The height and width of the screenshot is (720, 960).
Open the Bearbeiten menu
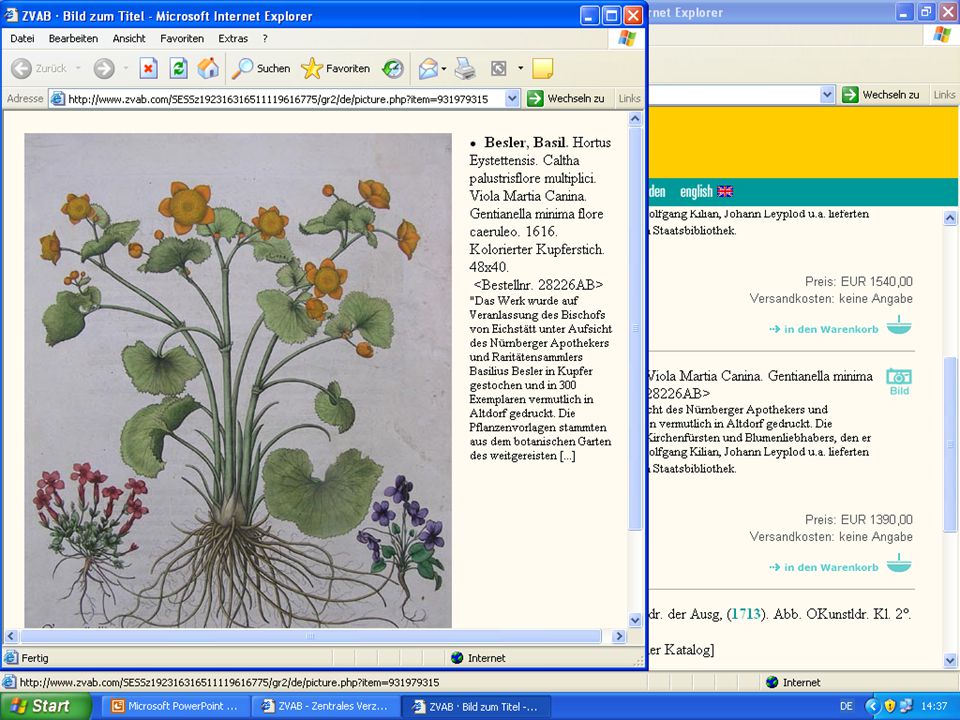[x=73, y=39]
